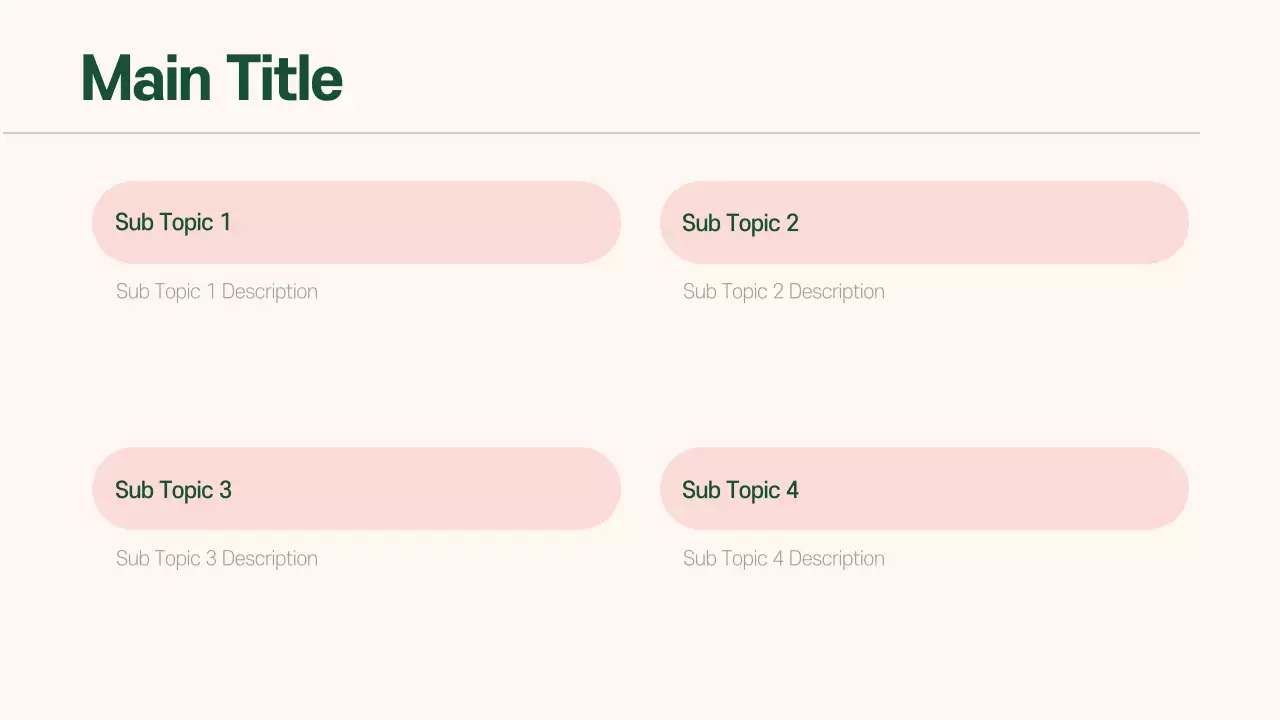This screenshot has height=720, width=1280.
Task: Select the horizontal divider line under the title
Action: click(x=600, y=133)
